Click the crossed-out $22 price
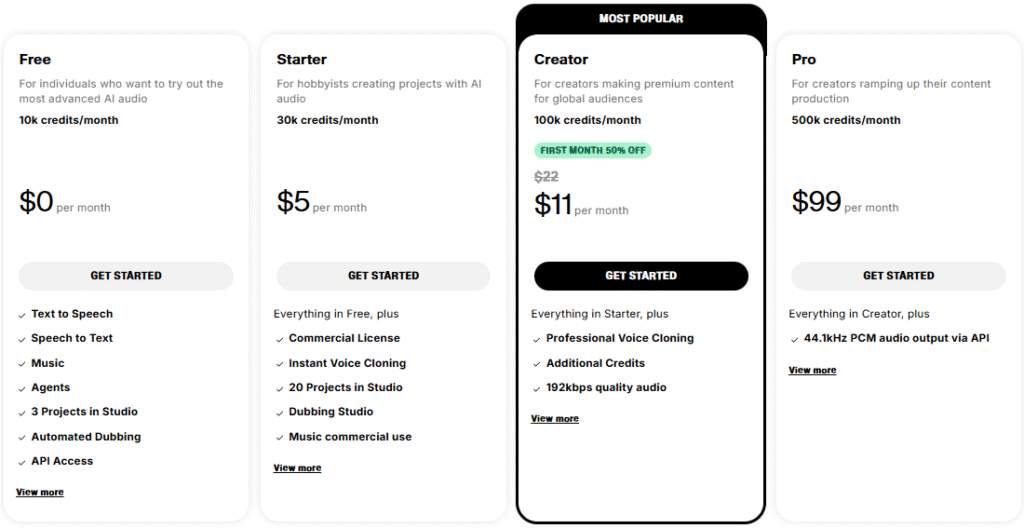The image size is (1024, 528). click(x=546, y=177)
